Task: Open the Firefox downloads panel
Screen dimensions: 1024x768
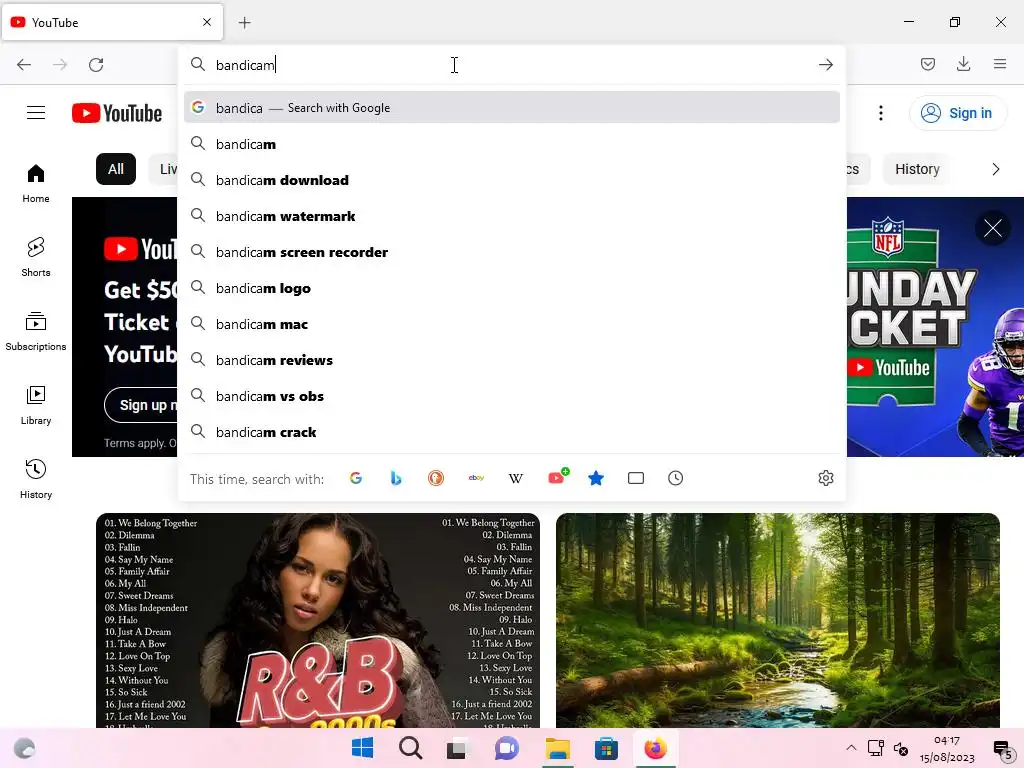Action: tap(963, 64)
